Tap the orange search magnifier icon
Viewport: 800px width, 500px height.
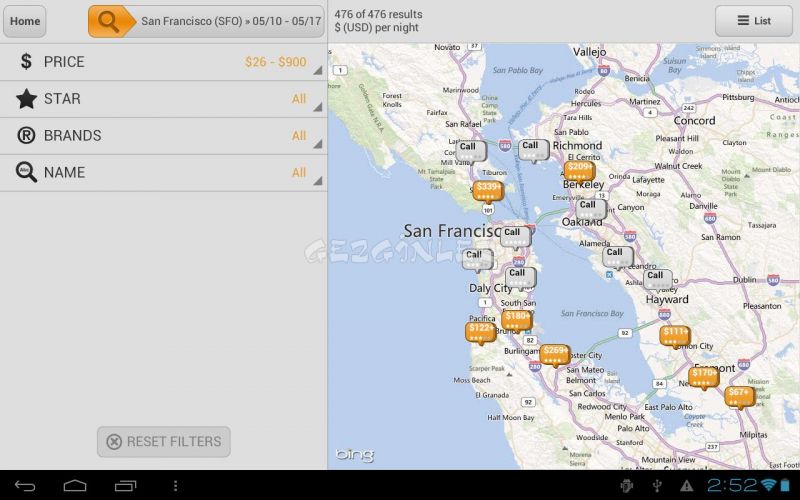click(x=109, y=21)
